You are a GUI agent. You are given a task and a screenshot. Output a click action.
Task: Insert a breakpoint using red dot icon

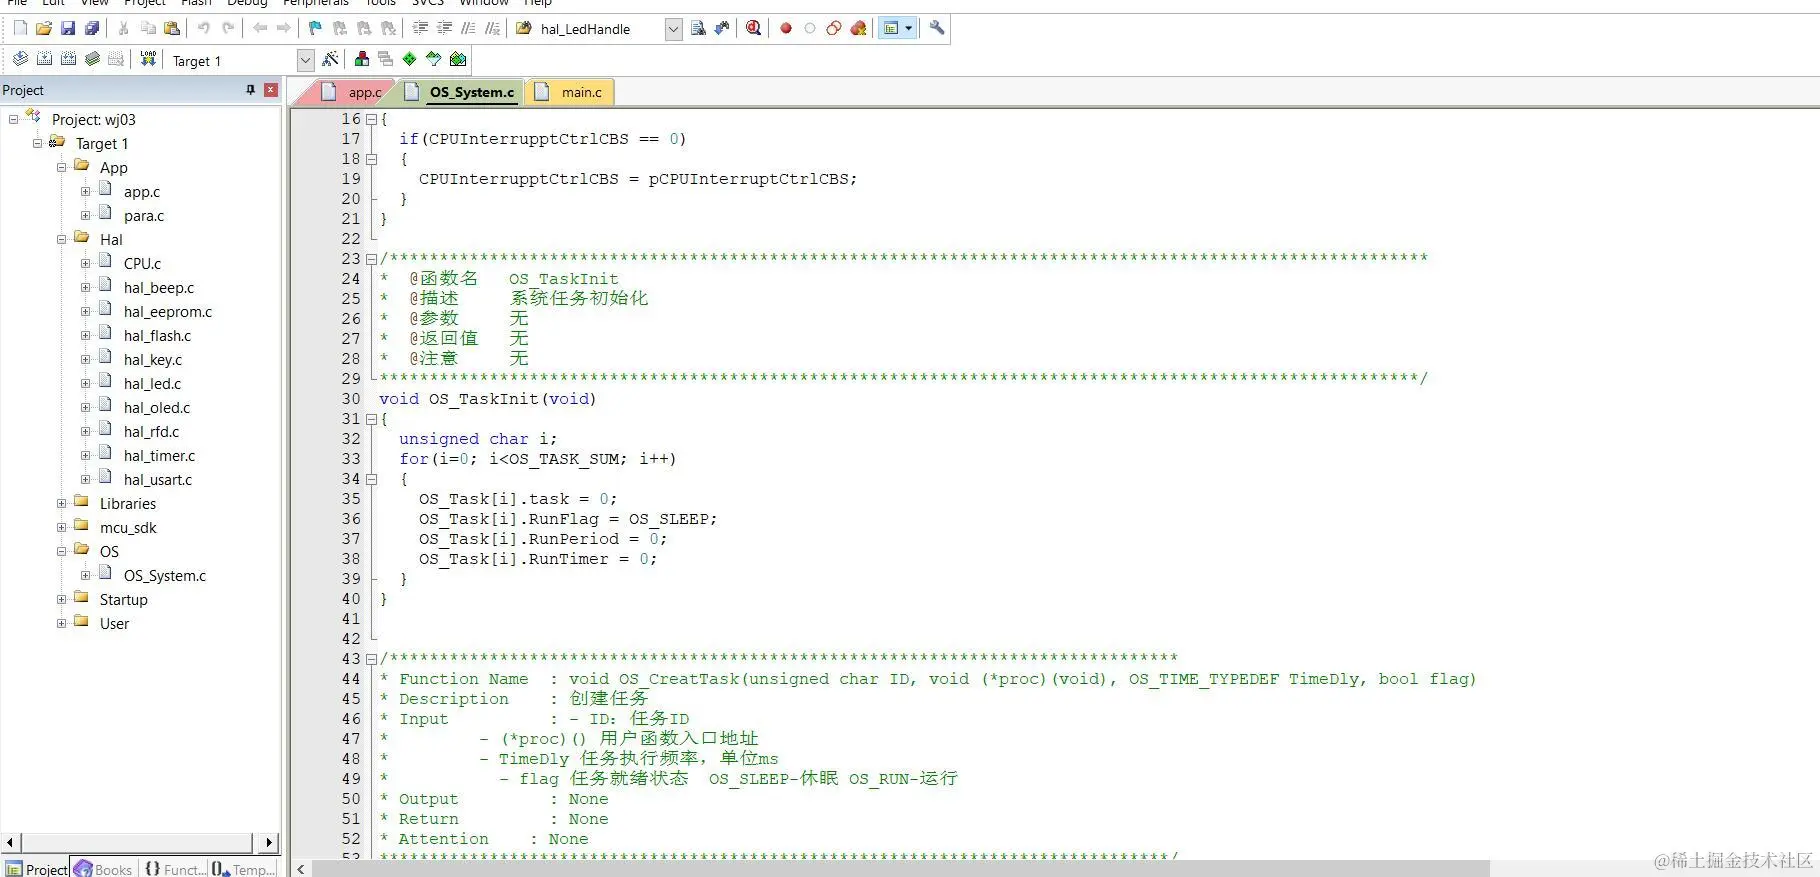(x=786, y=28)
